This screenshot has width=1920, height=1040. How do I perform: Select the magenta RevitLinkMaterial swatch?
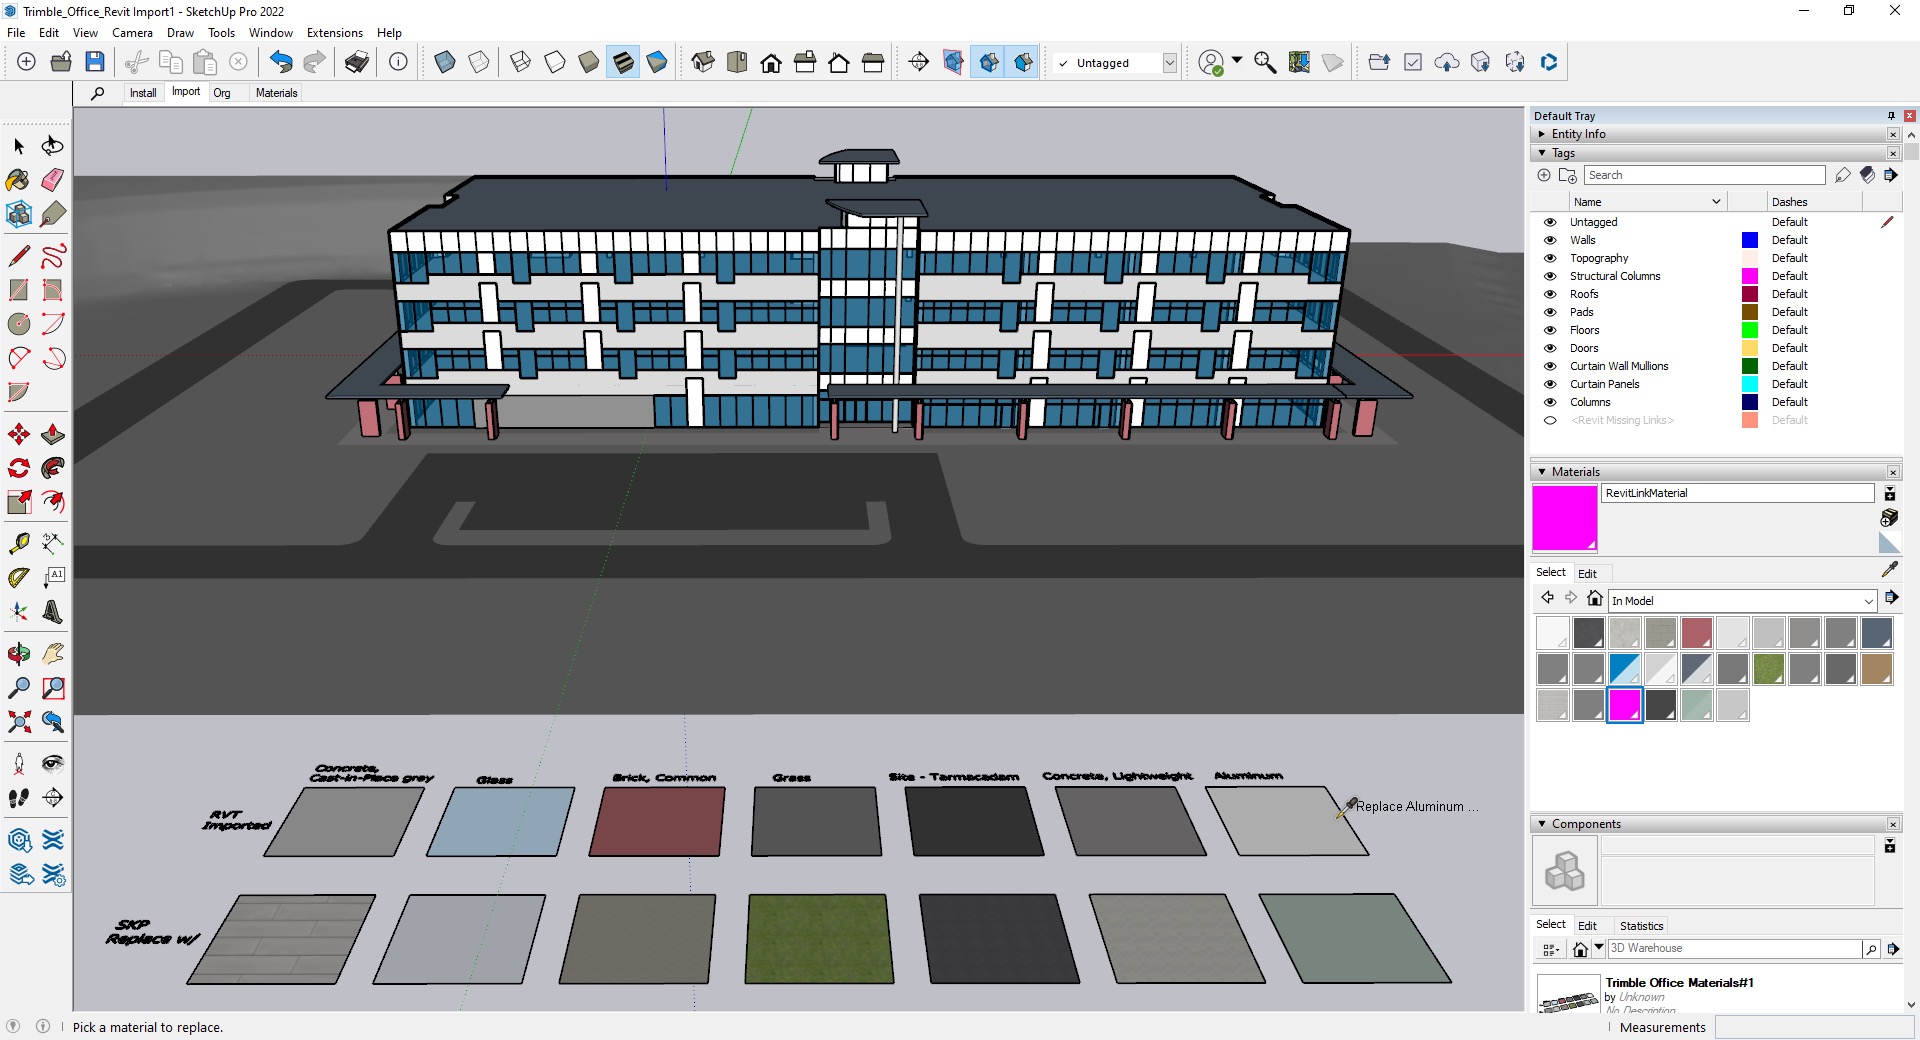[1624, 705]
